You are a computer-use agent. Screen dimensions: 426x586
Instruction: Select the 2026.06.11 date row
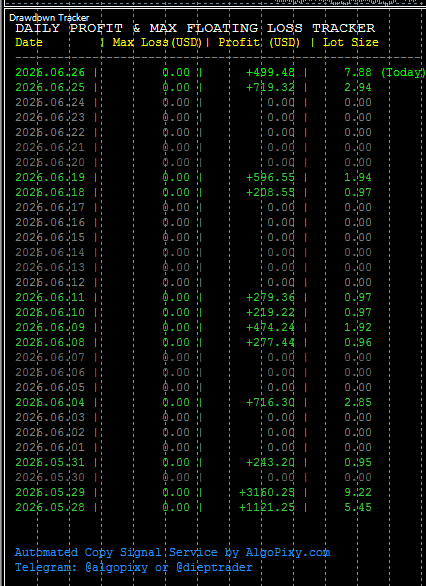50,297
